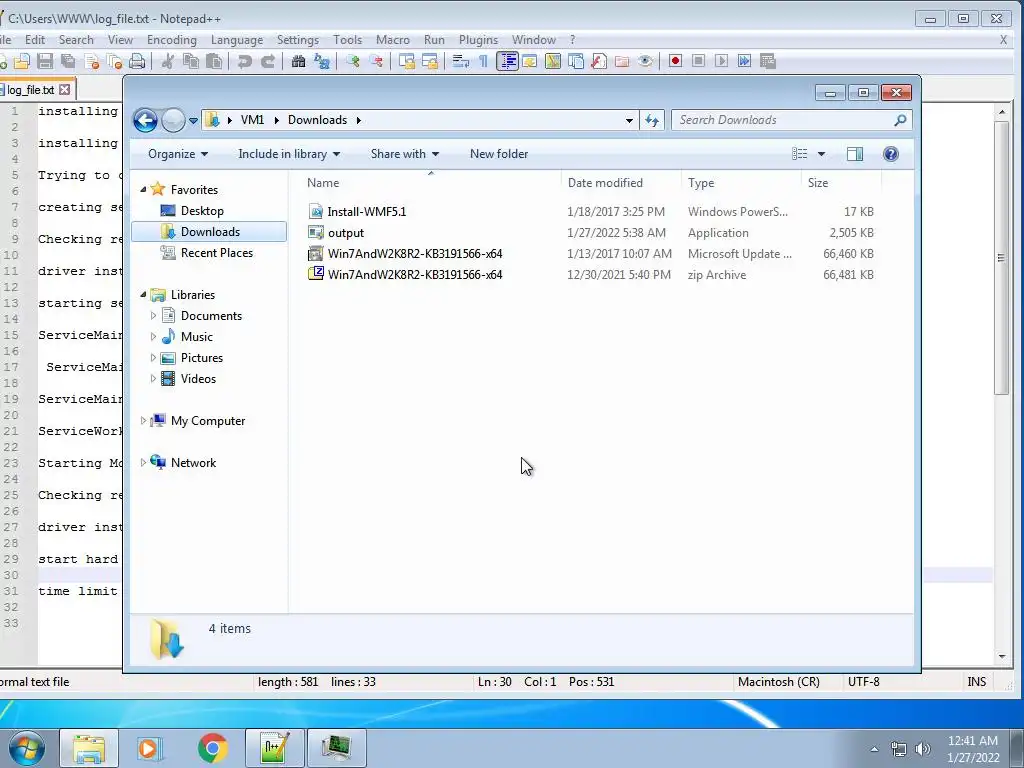
Task: Save the file via Notepad++ Save icon
Action: [x=45, y=61]
